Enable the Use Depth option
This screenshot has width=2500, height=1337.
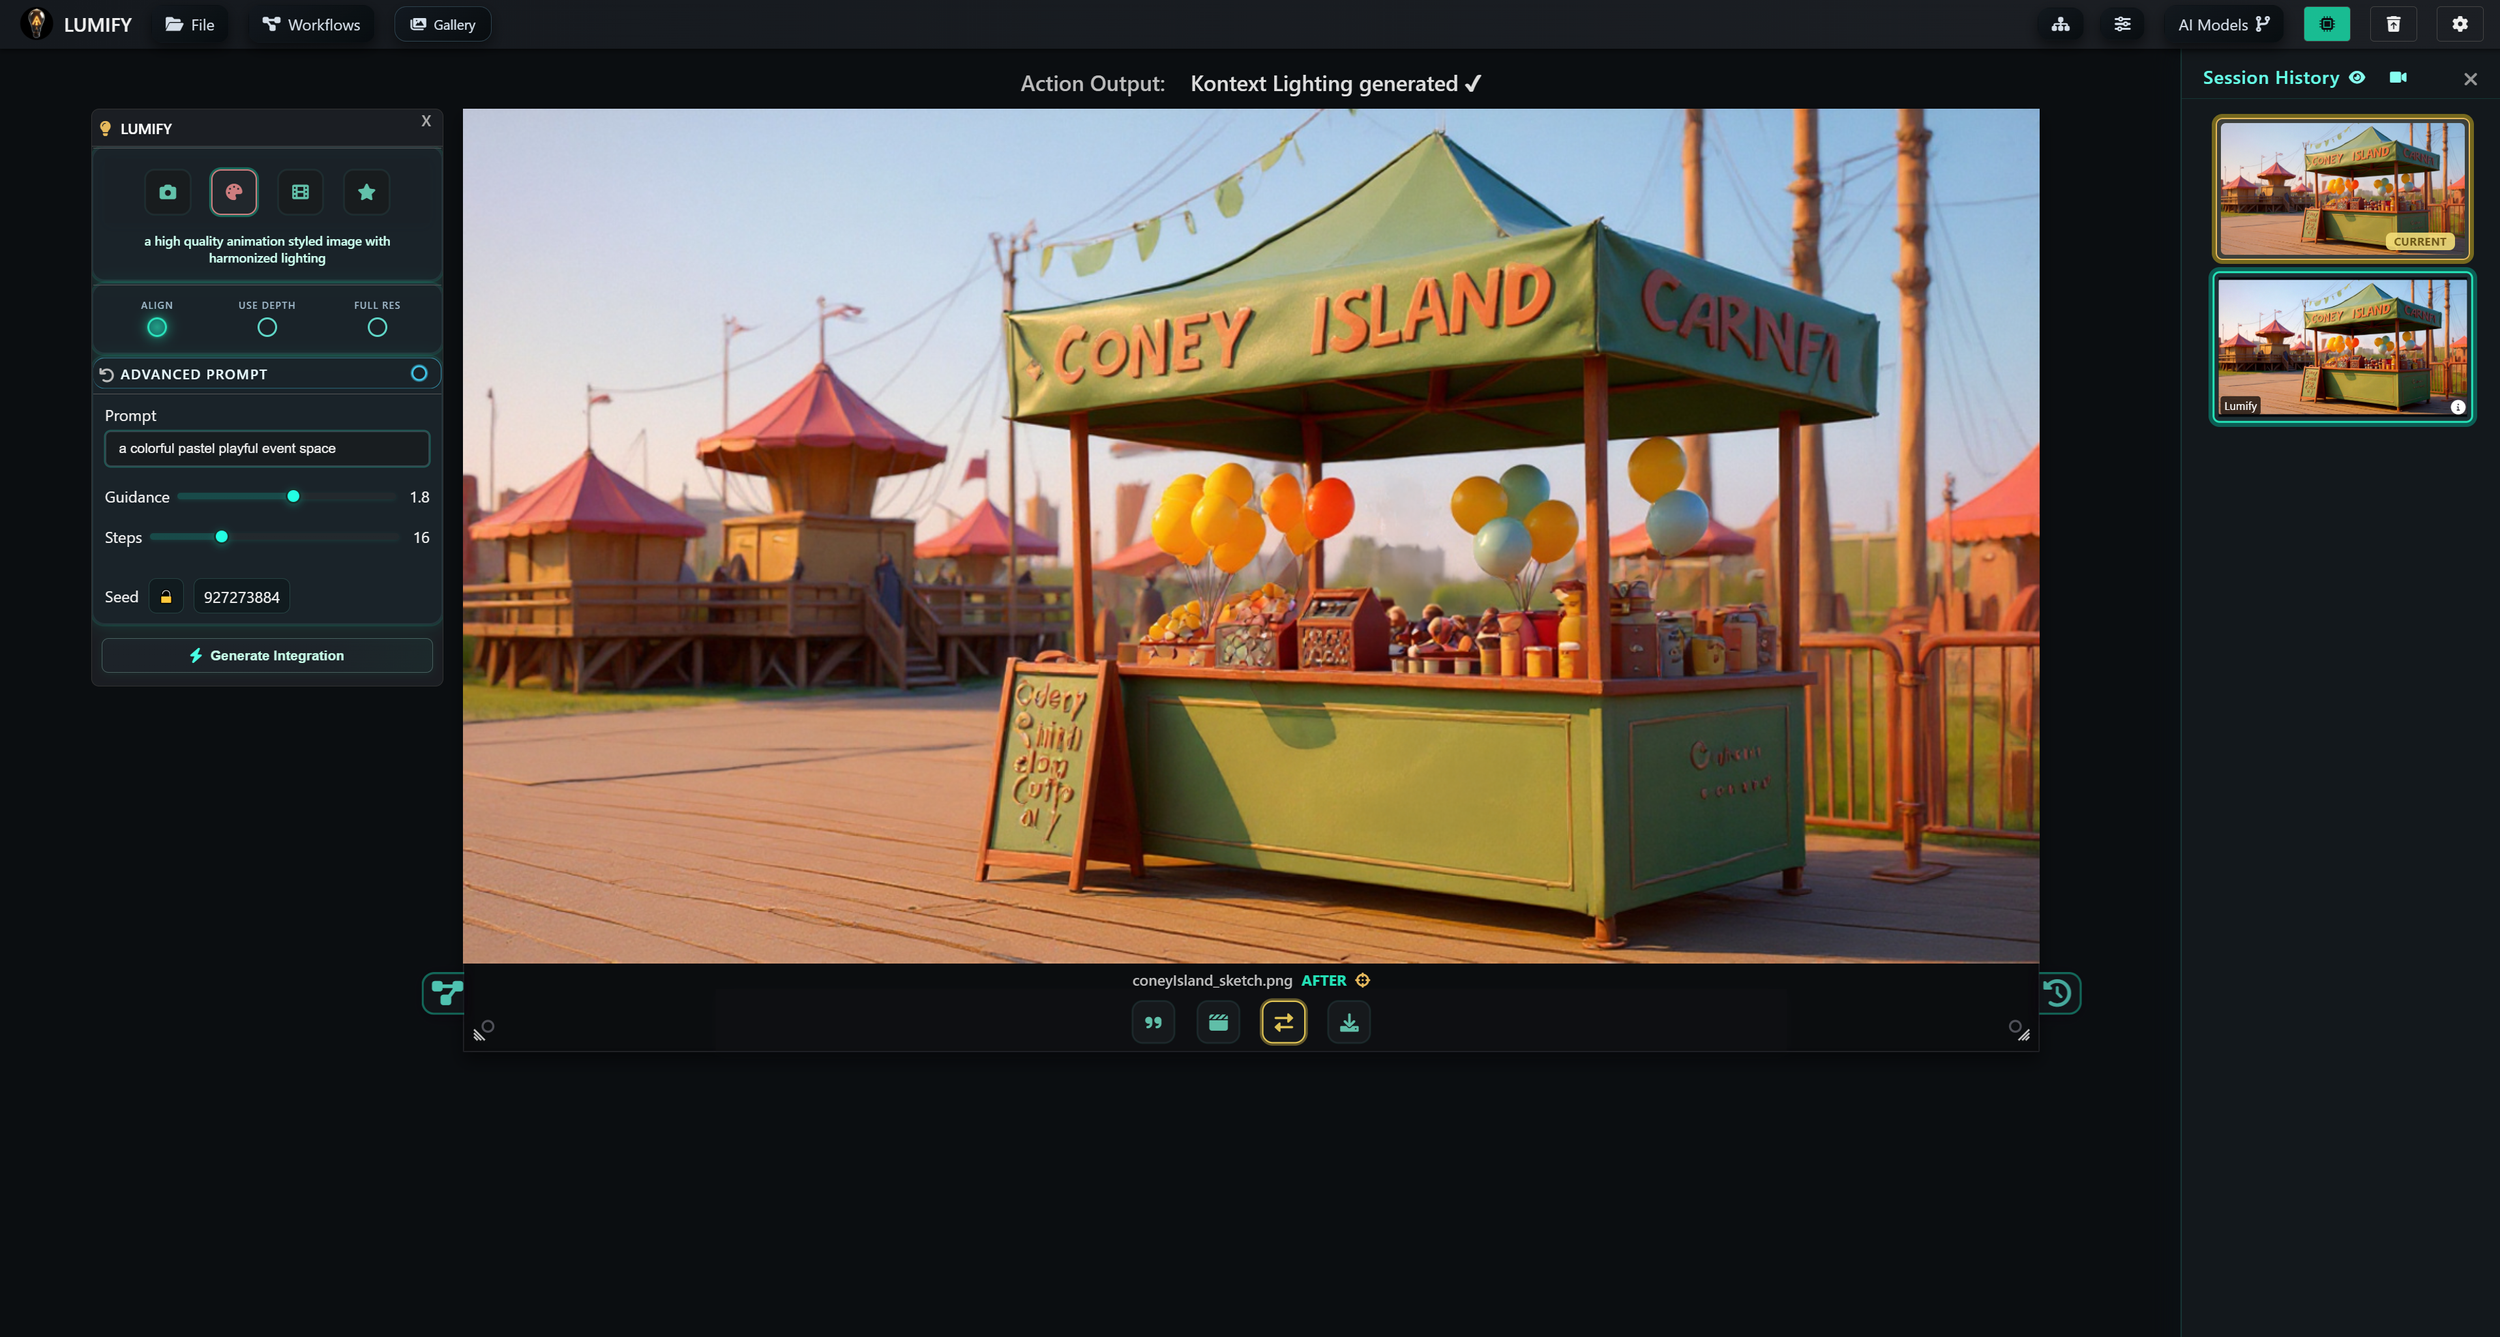[267, 327]
